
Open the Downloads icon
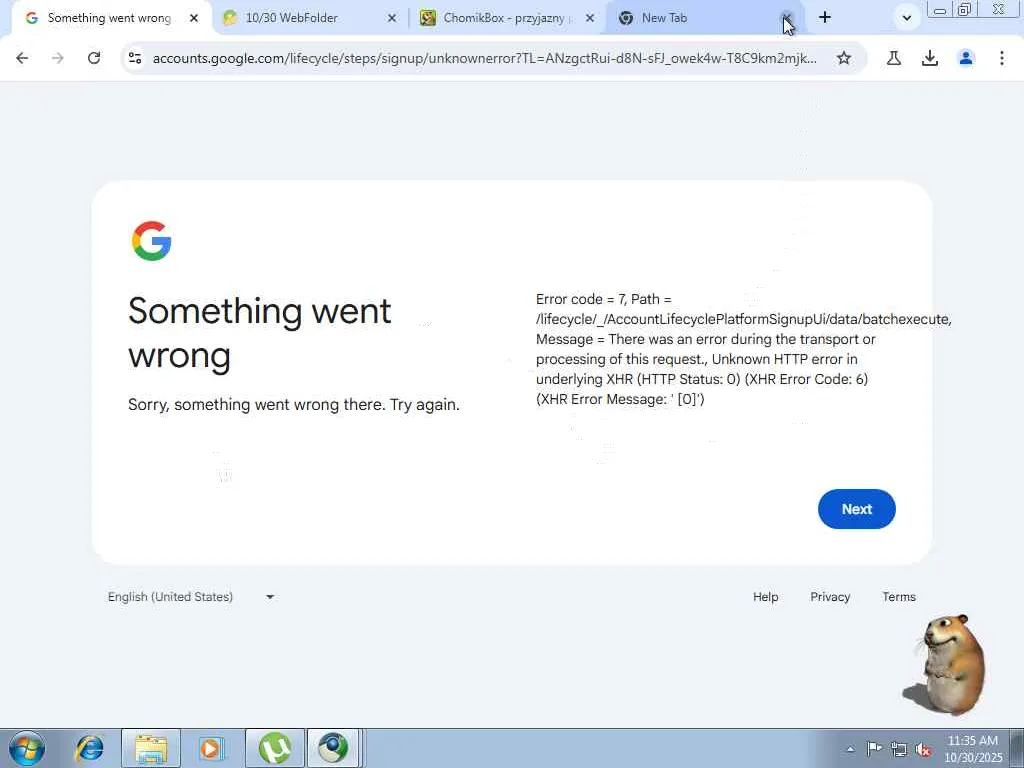(x=930, y=58)
